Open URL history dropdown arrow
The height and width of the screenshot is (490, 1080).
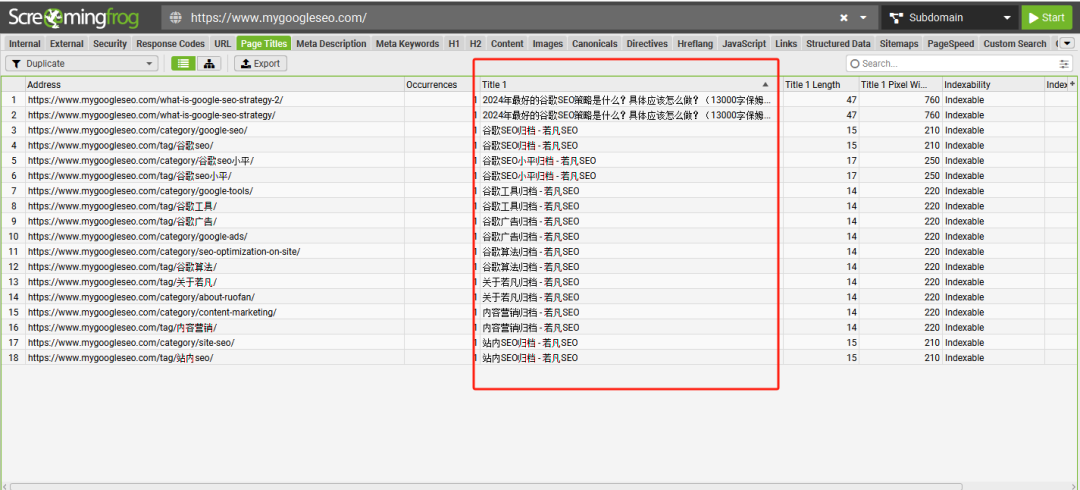[864, 18]
